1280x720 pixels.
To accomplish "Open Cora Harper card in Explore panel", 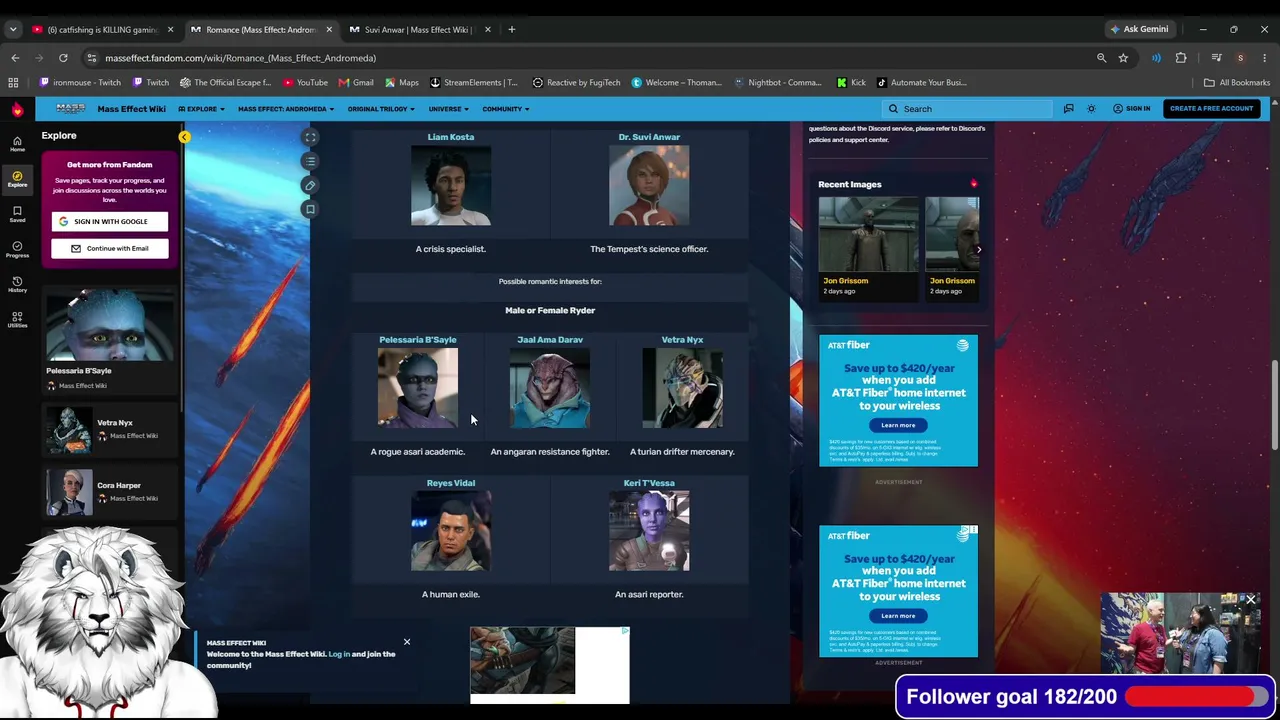I will pos(110,492).
